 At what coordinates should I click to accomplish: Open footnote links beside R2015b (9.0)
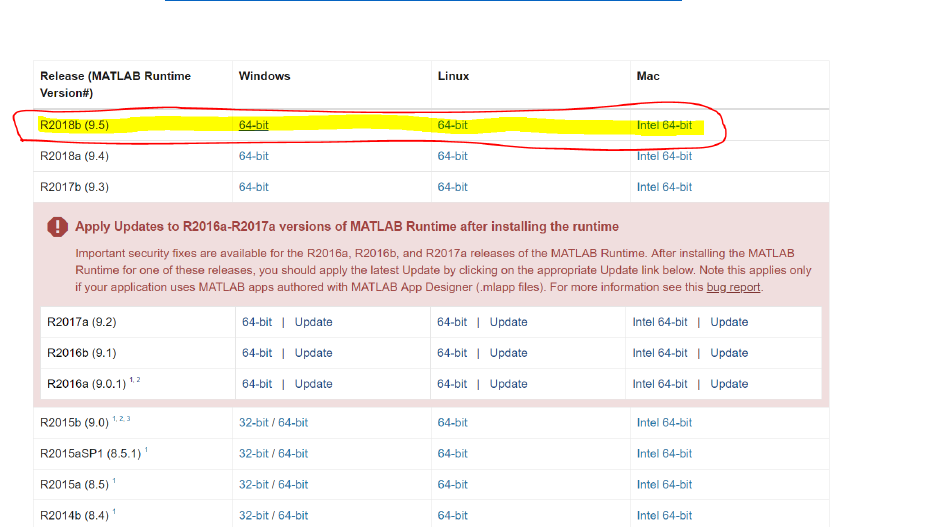tap(121, 418)
